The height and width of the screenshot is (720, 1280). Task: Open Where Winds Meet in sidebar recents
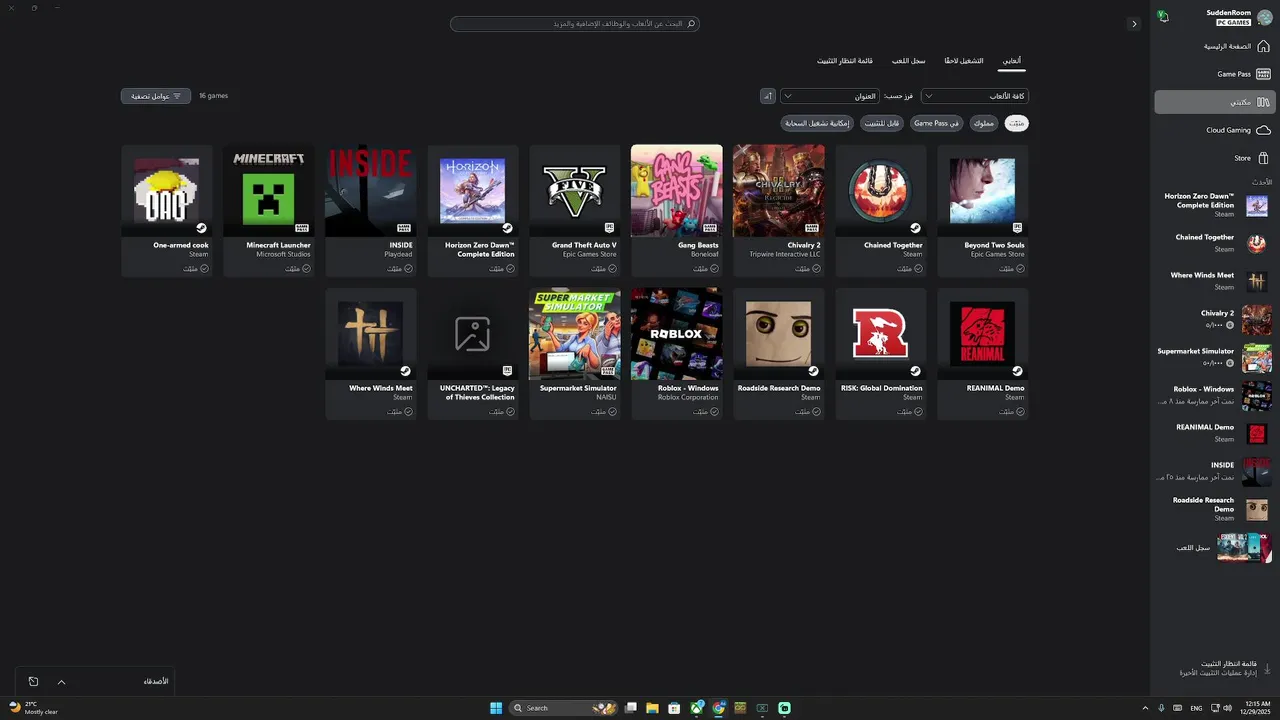coord(1215,281)
